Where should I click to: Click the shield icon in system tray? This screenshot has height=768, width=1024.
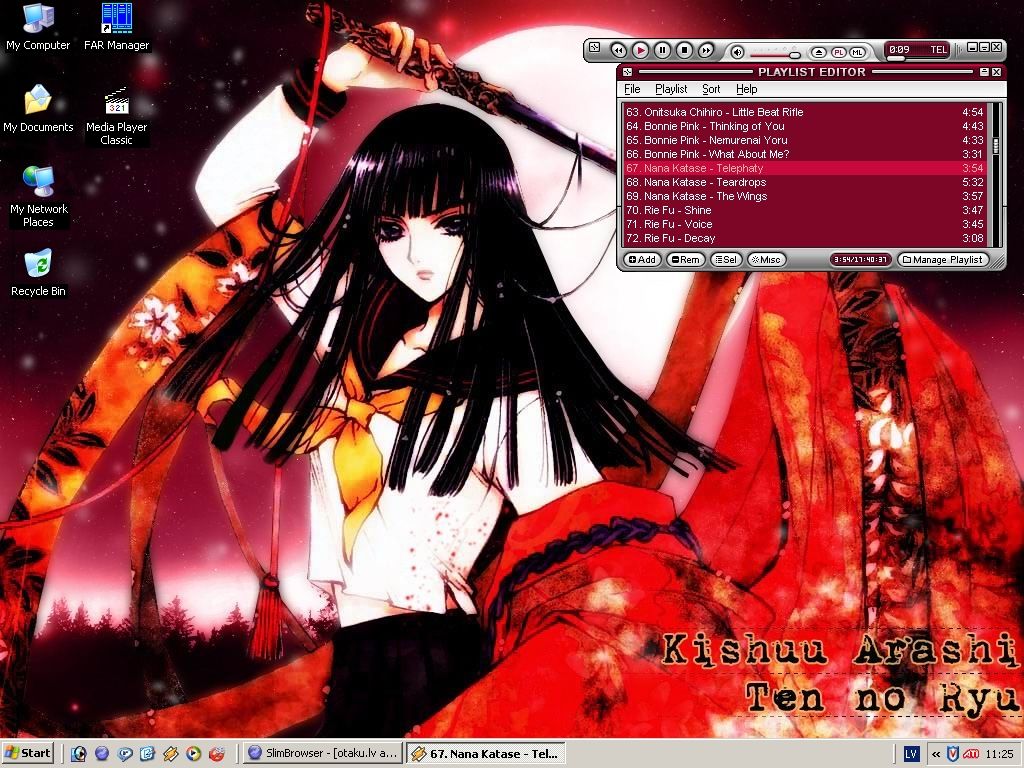click(x=953, y=754)
